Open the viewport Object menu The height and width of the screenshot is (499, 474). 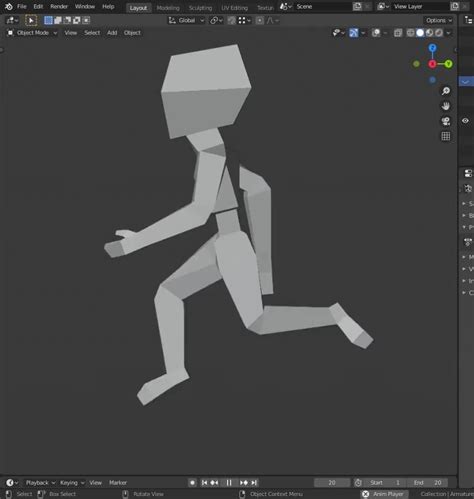point(132,33)
